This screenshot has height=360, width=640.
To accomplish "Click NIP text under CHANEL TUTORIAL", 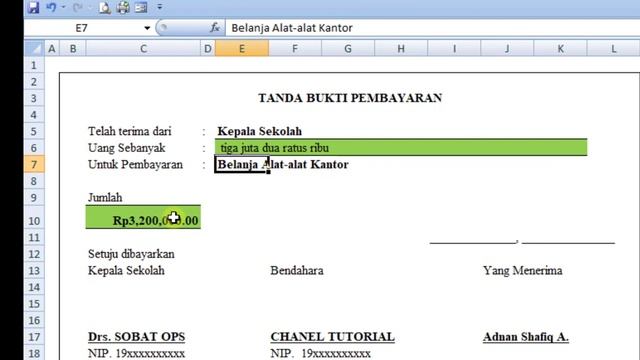I will coord(320,353).
